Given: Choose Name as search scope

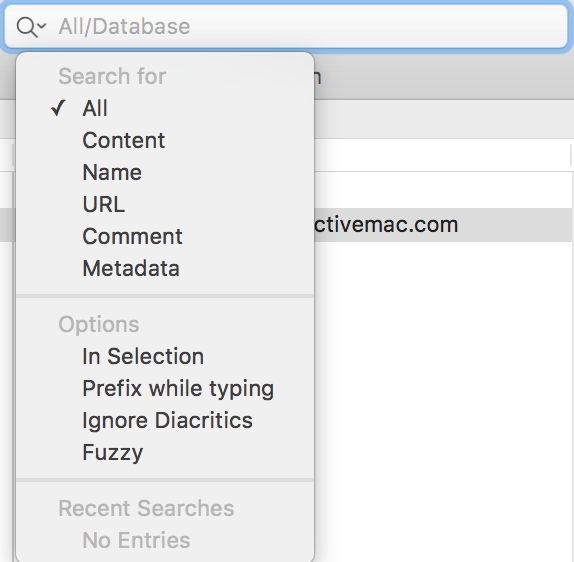Looking at the screenshot, I should [165, 172].
